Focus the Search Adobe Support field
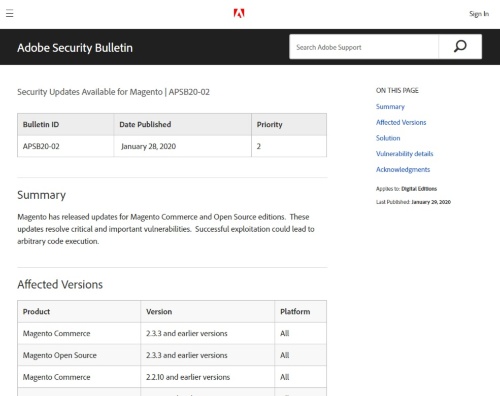 click(364, 47)
